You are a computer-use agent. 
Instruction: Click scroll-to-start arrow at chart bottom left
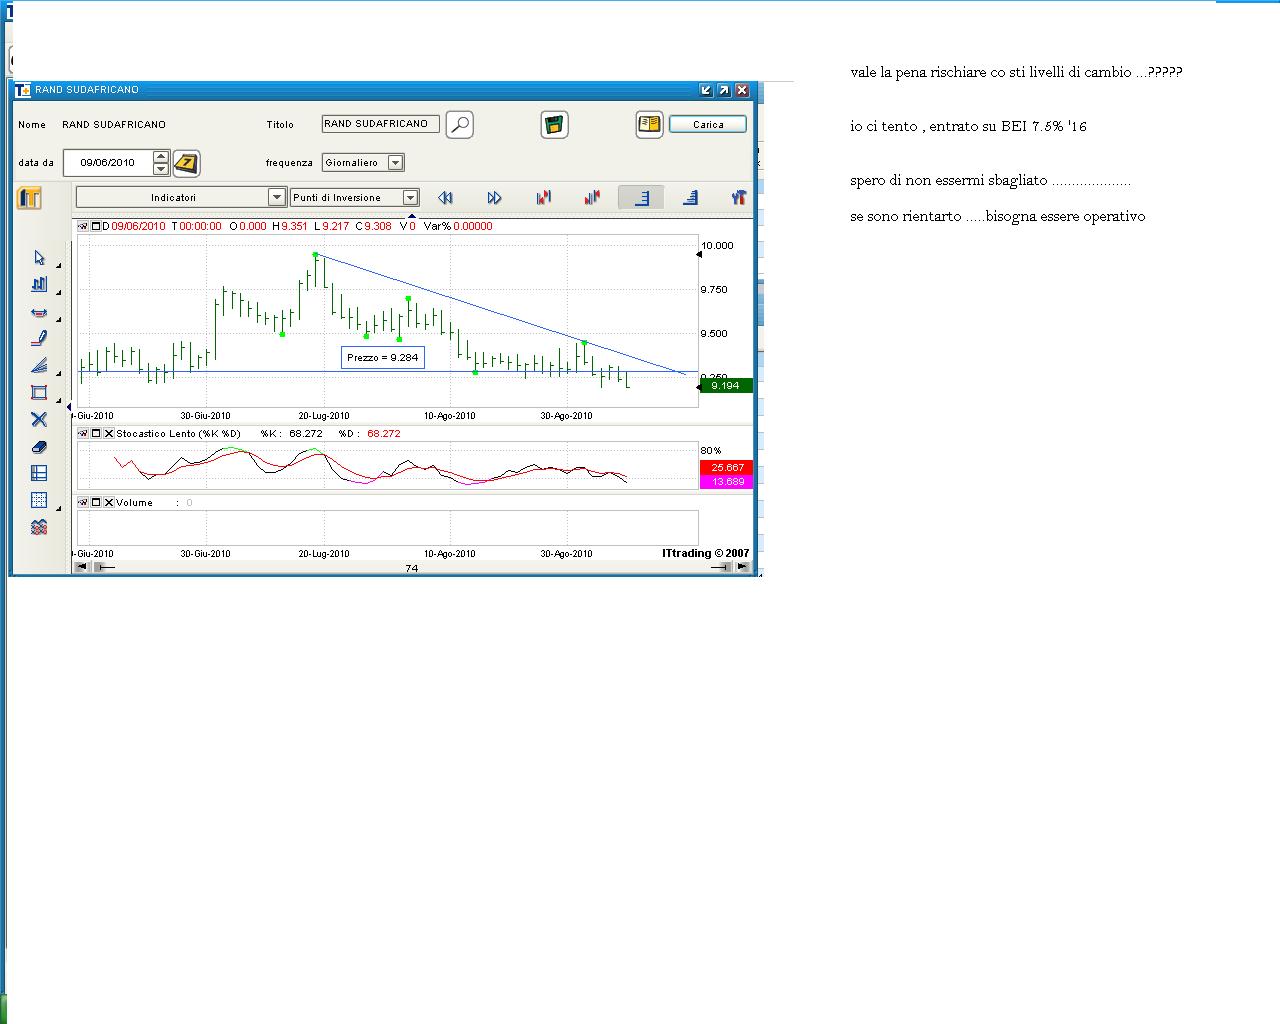click(x=82, y=567)
